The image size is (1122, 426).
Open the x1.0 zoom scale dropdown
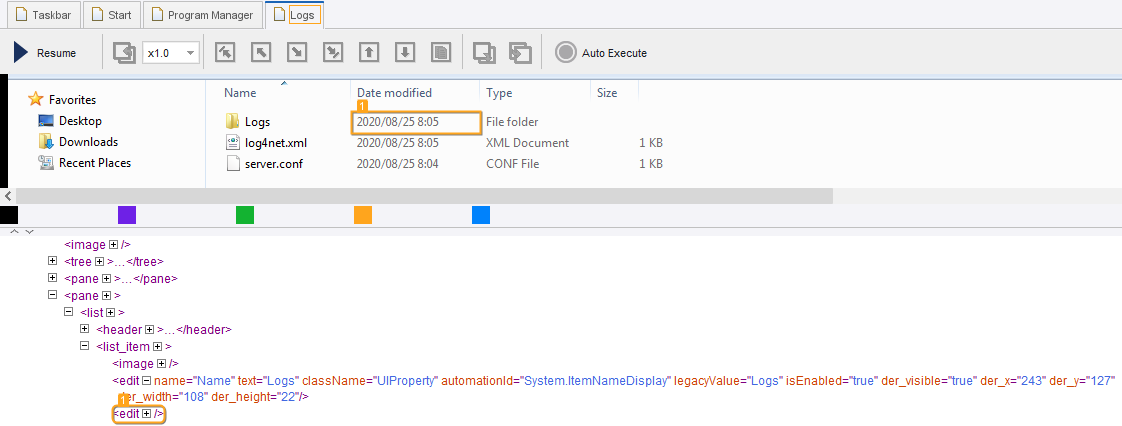(x=191, y=53)
